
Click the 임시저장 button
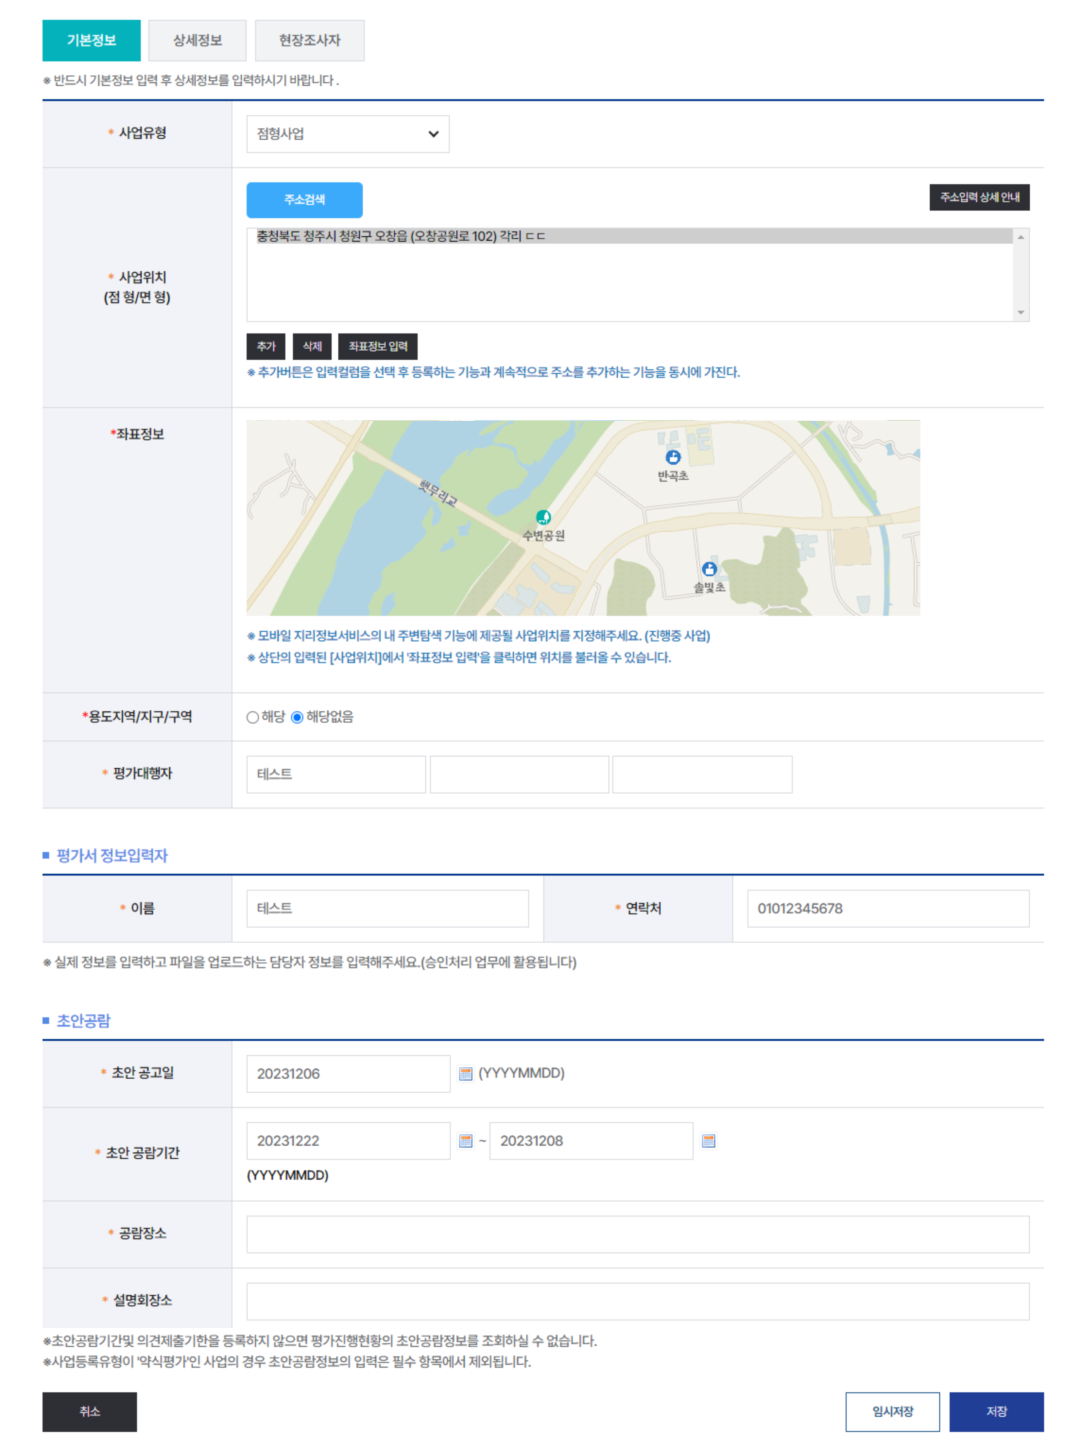[x=892, y=1411]
